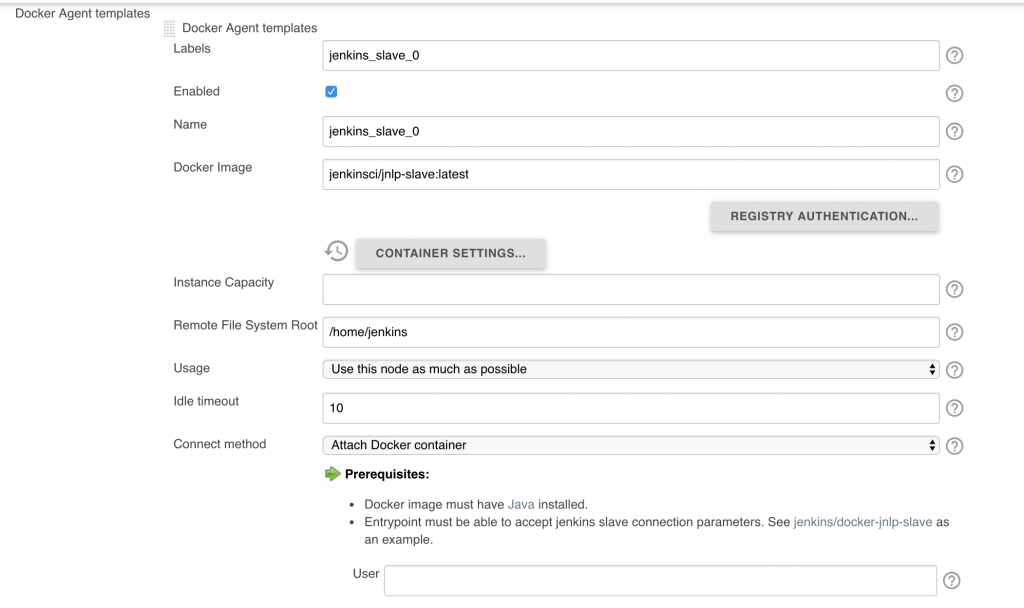Open help for Instance Capacity
The image size is (1024, 608).
pos(954,289)
